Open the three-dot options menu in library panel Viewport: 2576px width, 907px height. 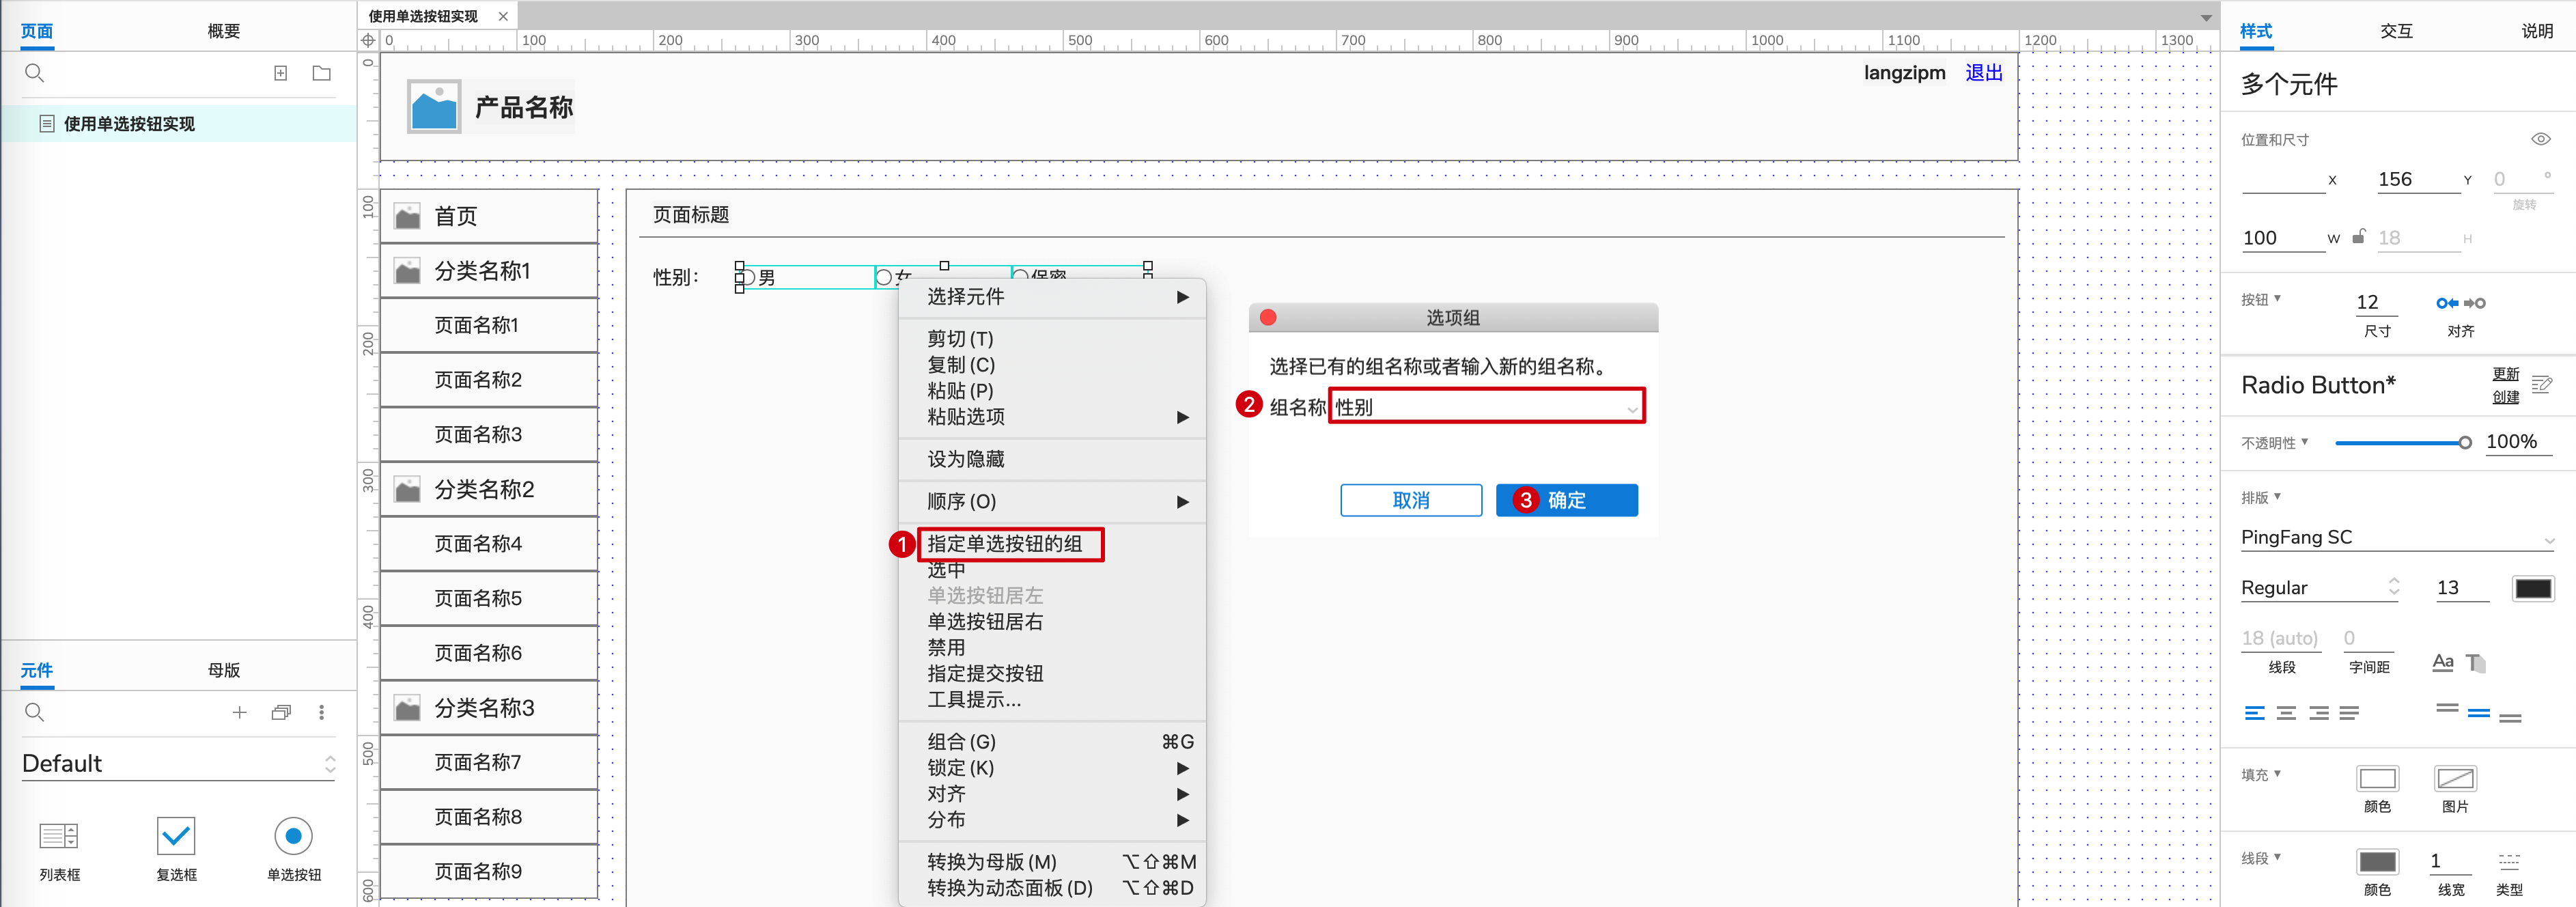pyautogui.click(x=321, y=712)
